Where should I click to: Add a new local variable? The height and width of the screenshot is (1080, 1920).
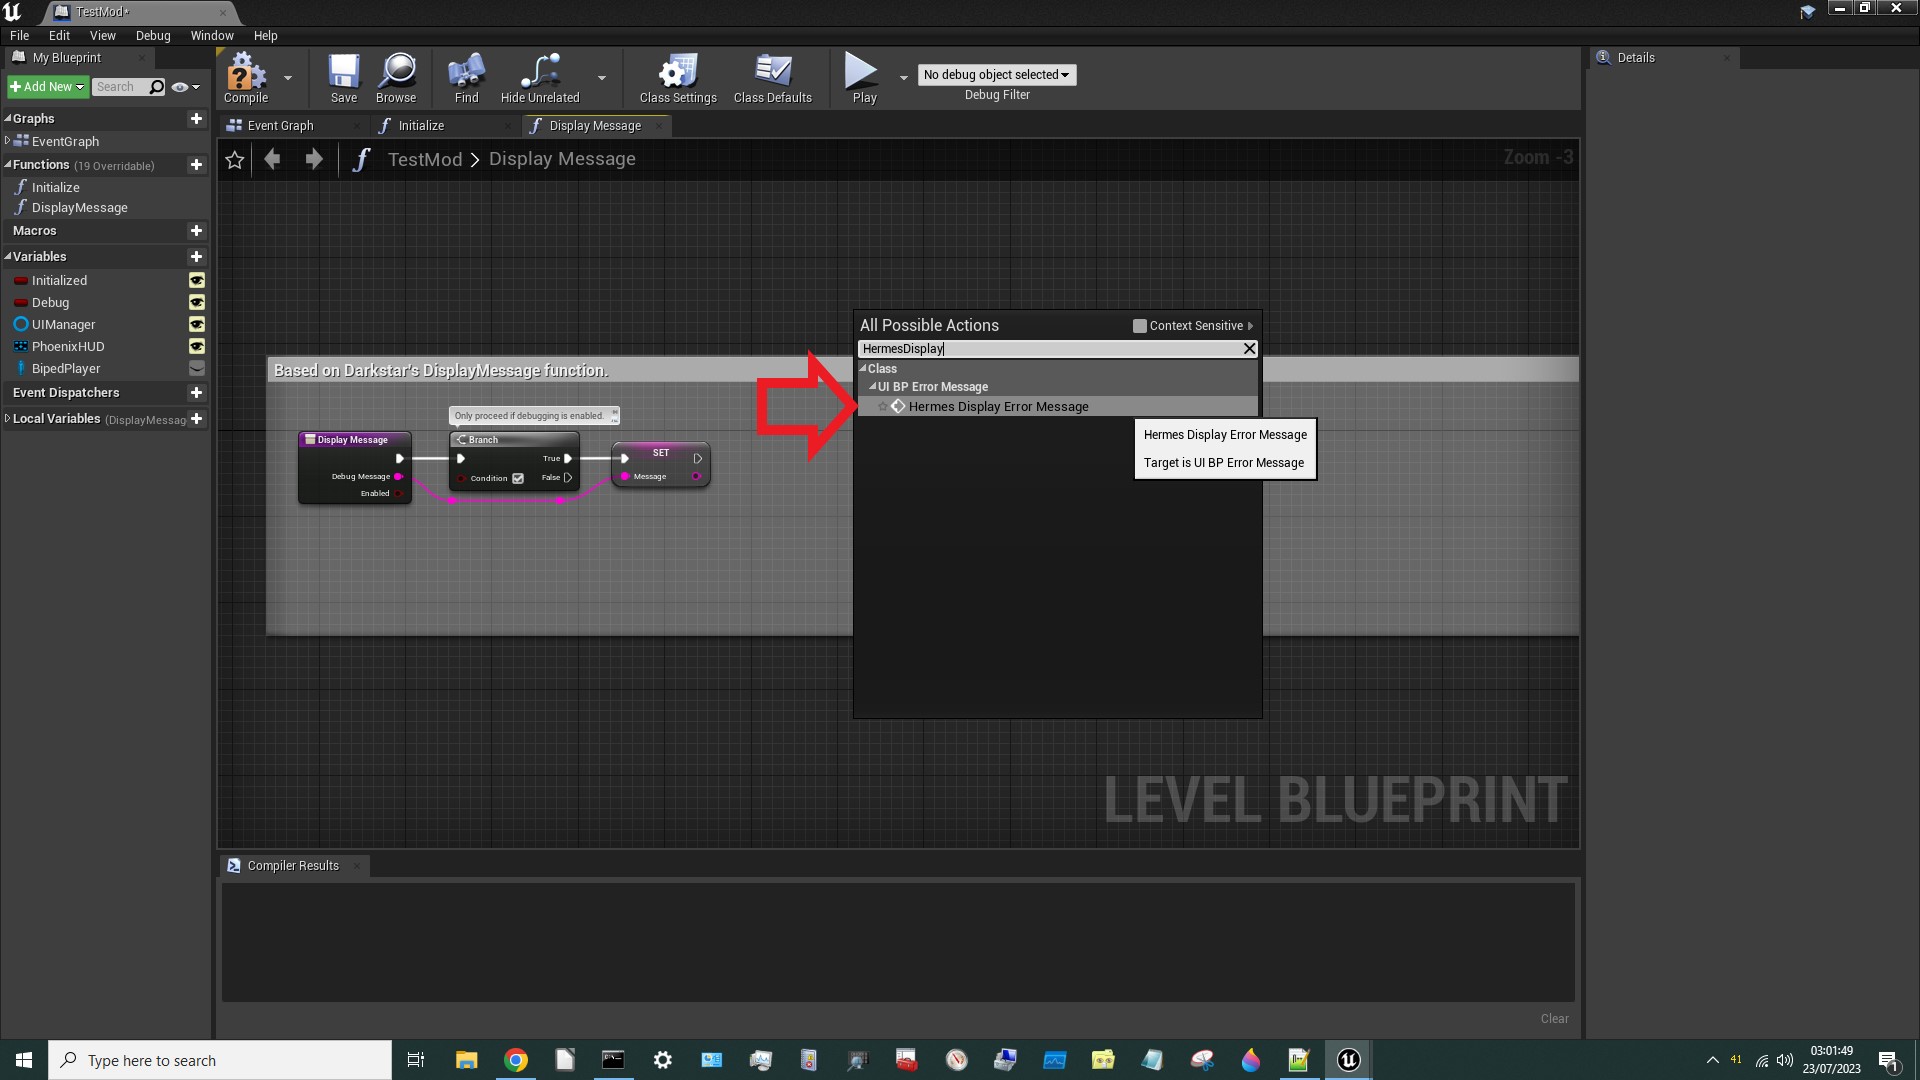pyautogui.click(x=196, y=419)
